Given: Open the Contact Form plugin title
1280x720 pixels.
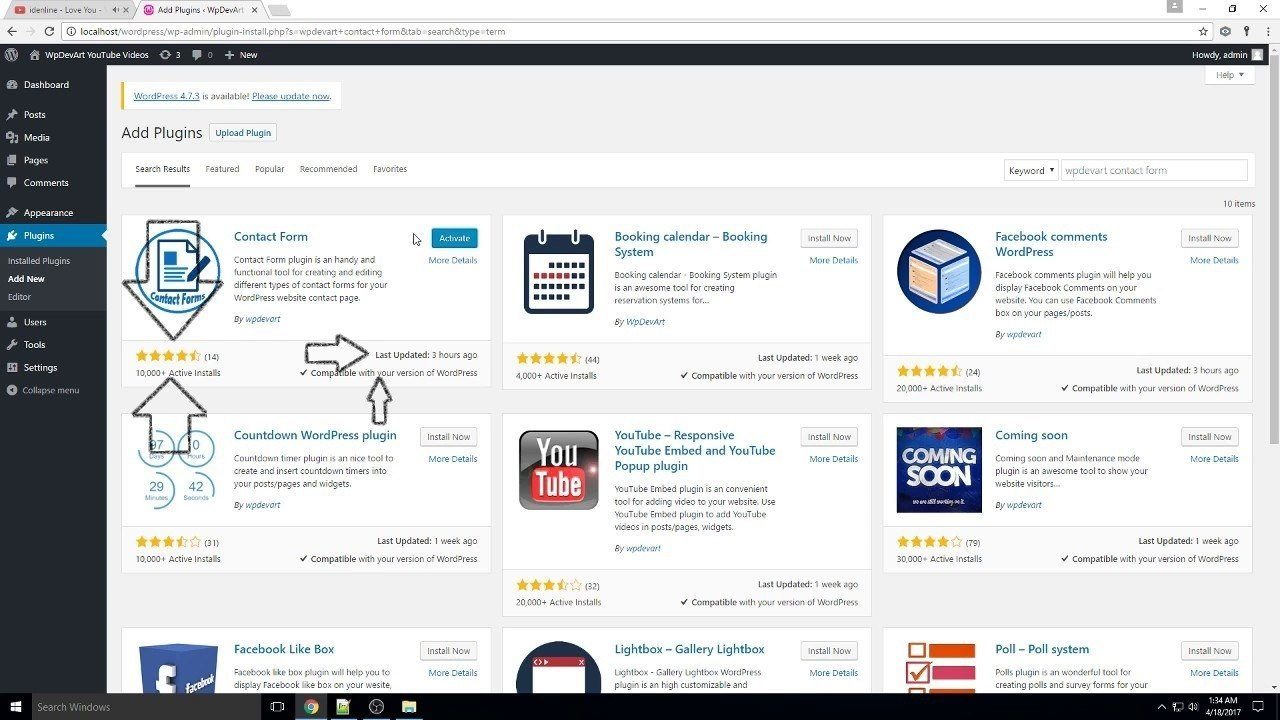Looking at the screenshot, I should tap(271, 237).
